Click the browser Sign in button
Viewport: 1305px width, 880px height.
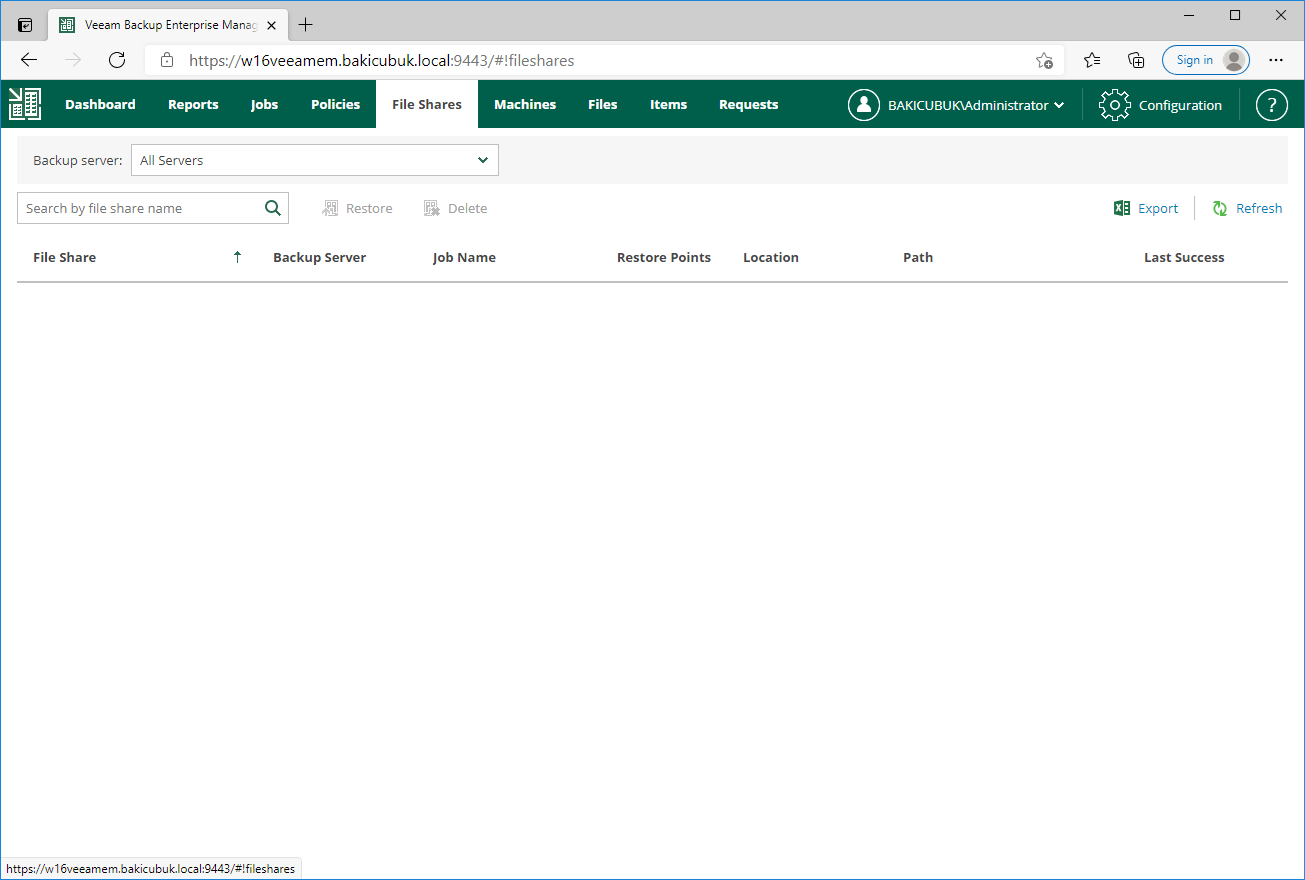pos(1206,60)
